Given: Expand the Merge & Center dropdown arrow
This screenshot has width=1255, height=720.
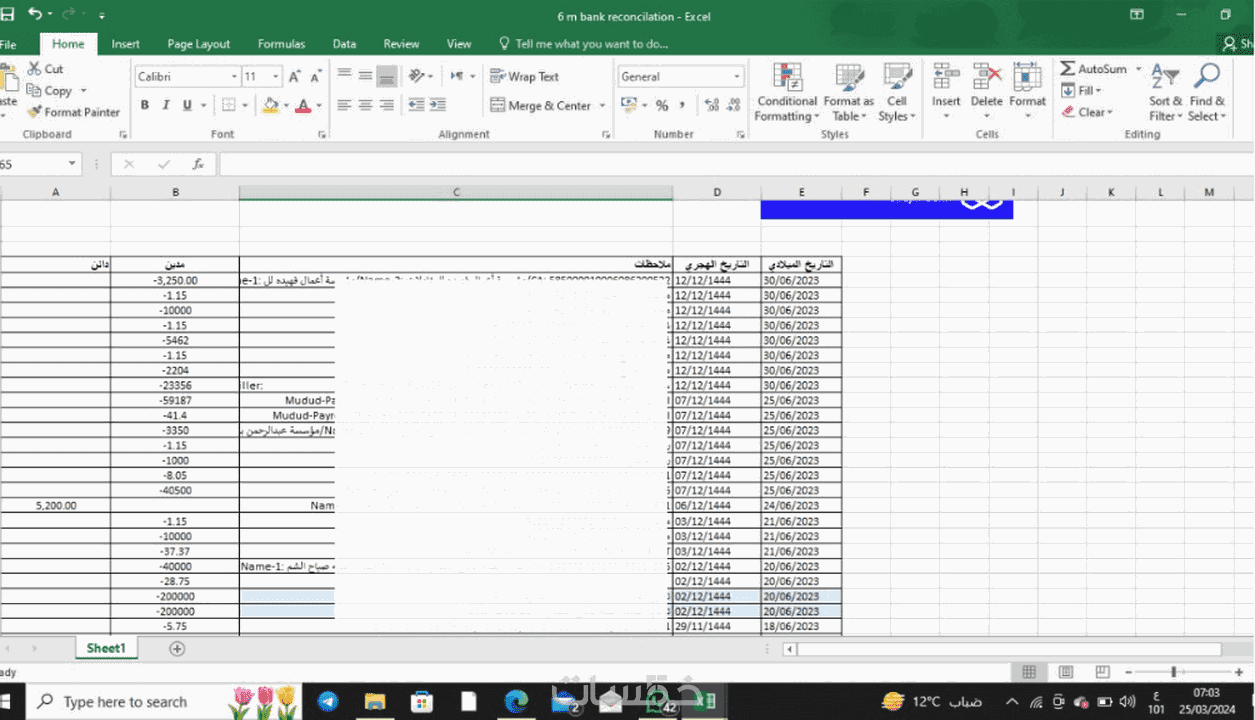Looking at the screenshot, I should click(602, 105).
